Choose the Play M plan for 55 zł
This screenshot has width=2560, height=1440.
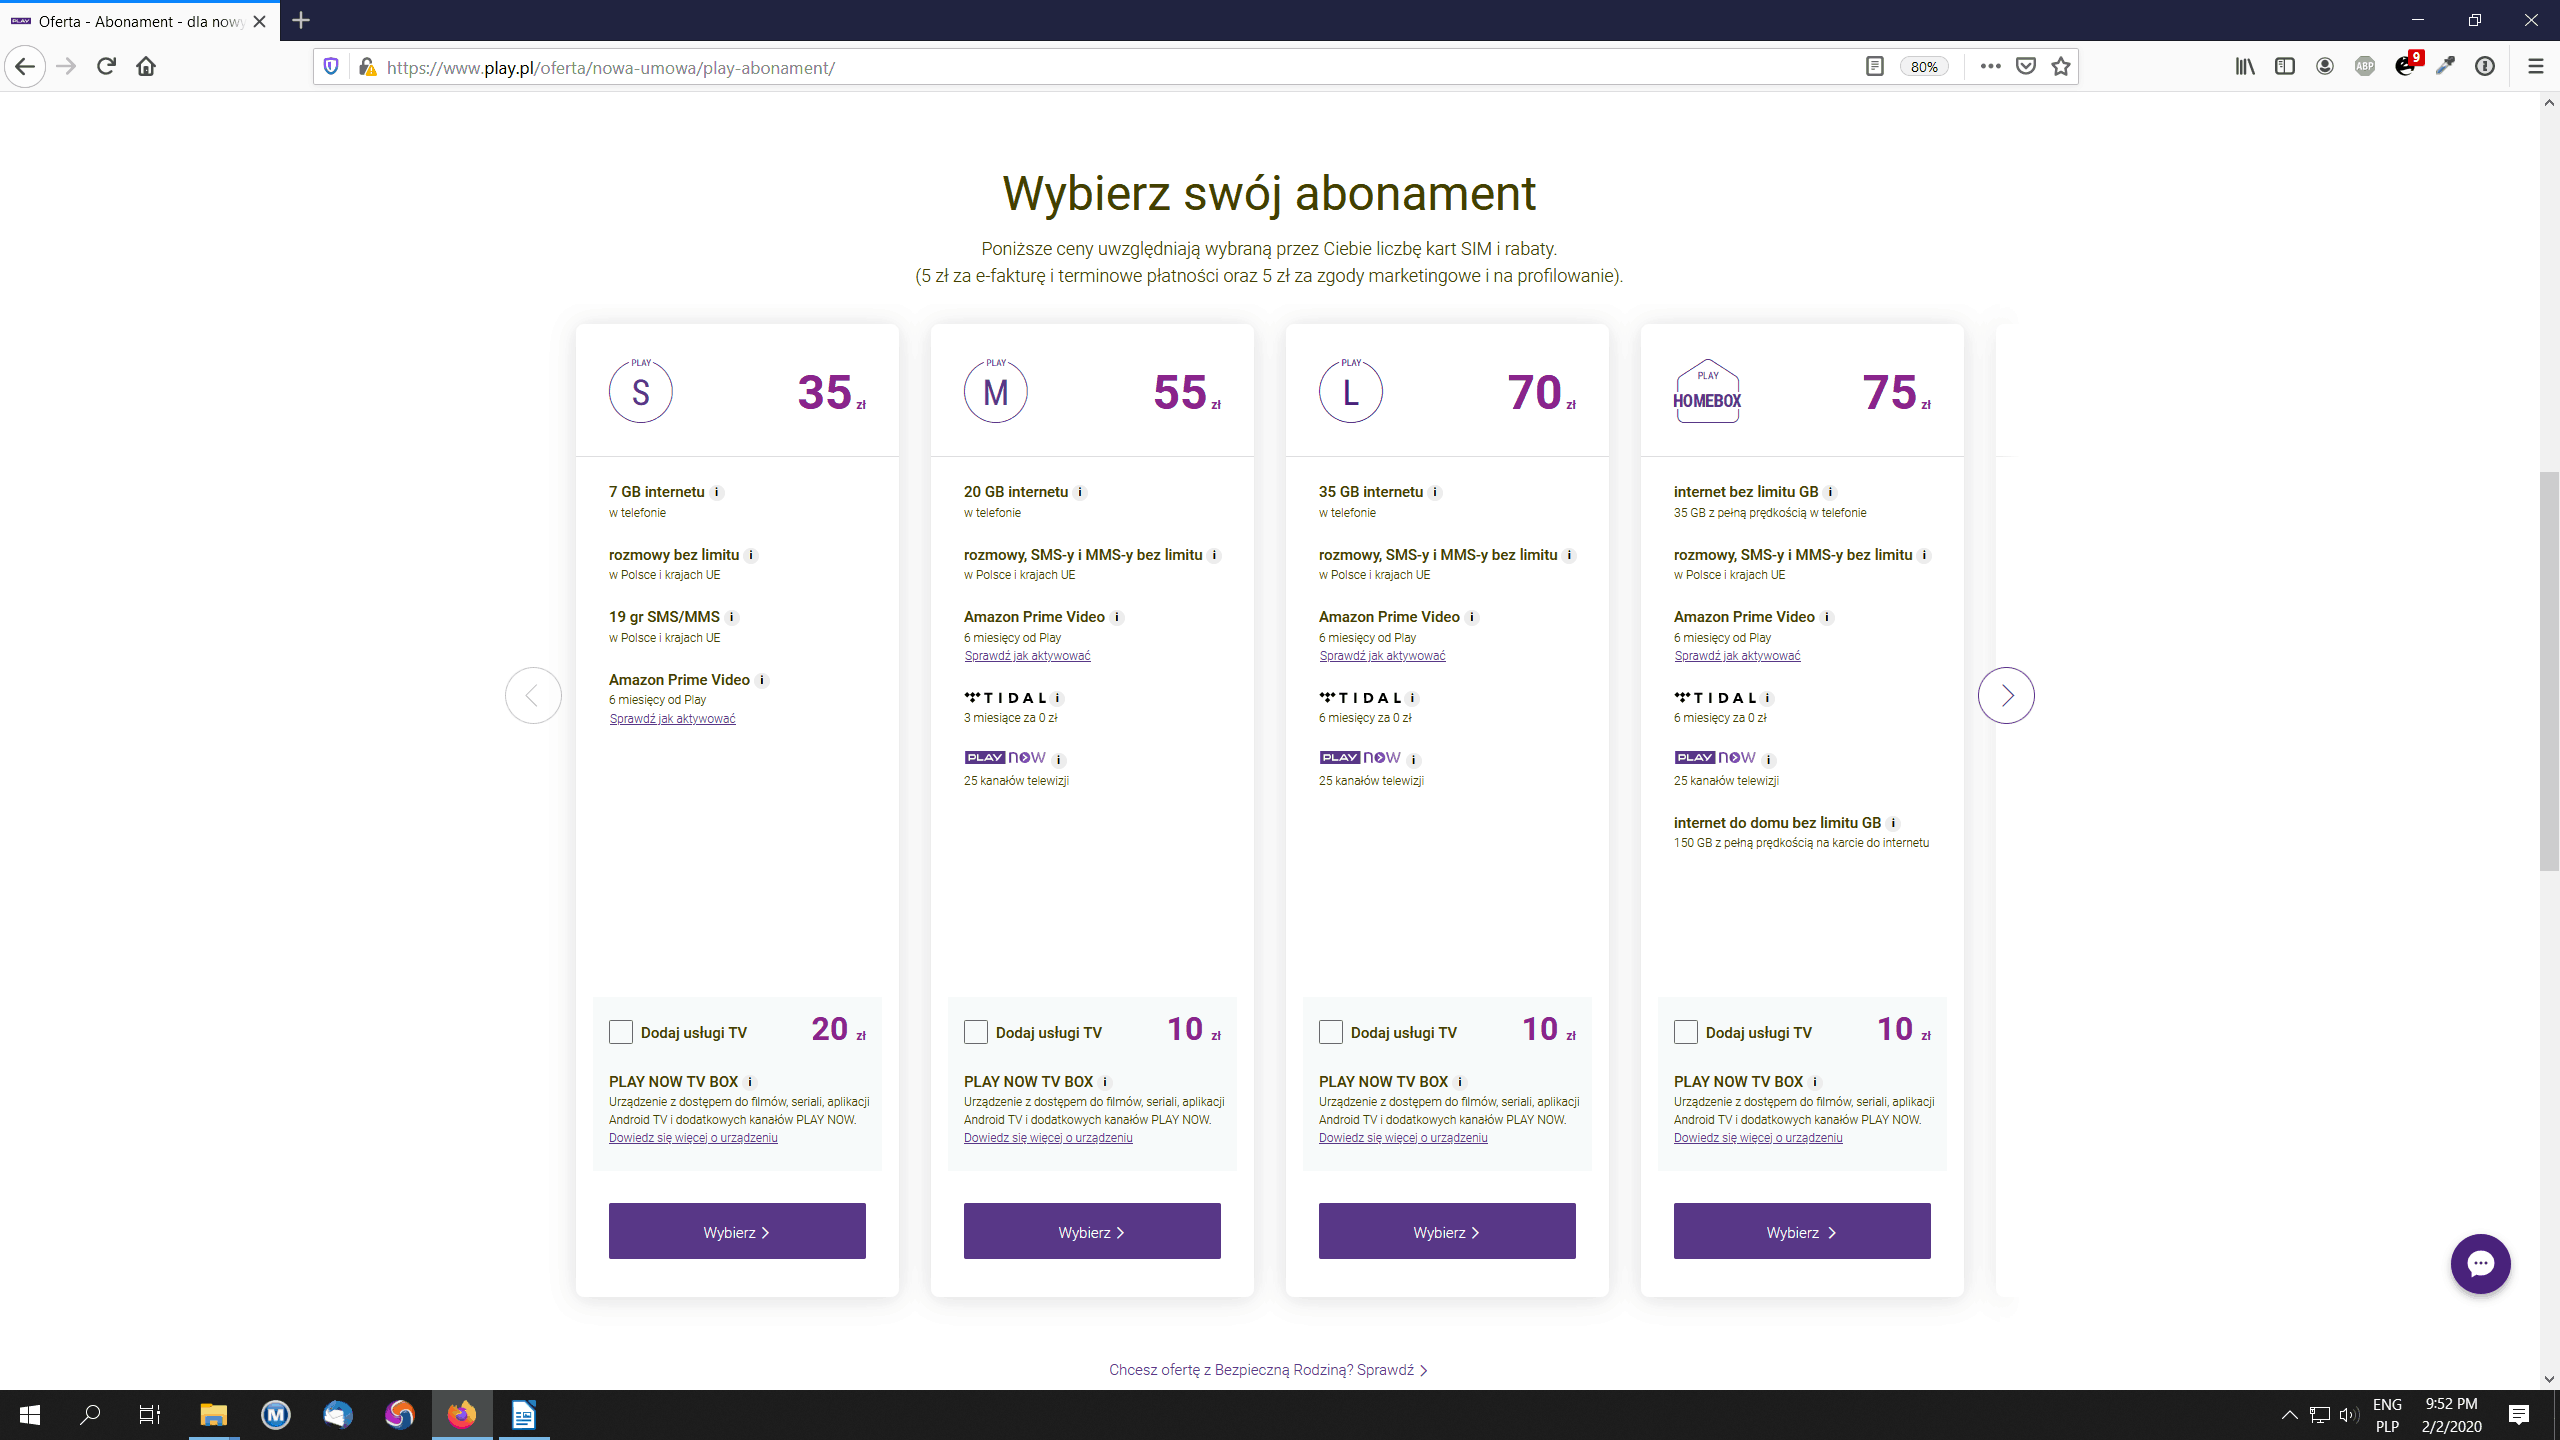(1092, 1231)
